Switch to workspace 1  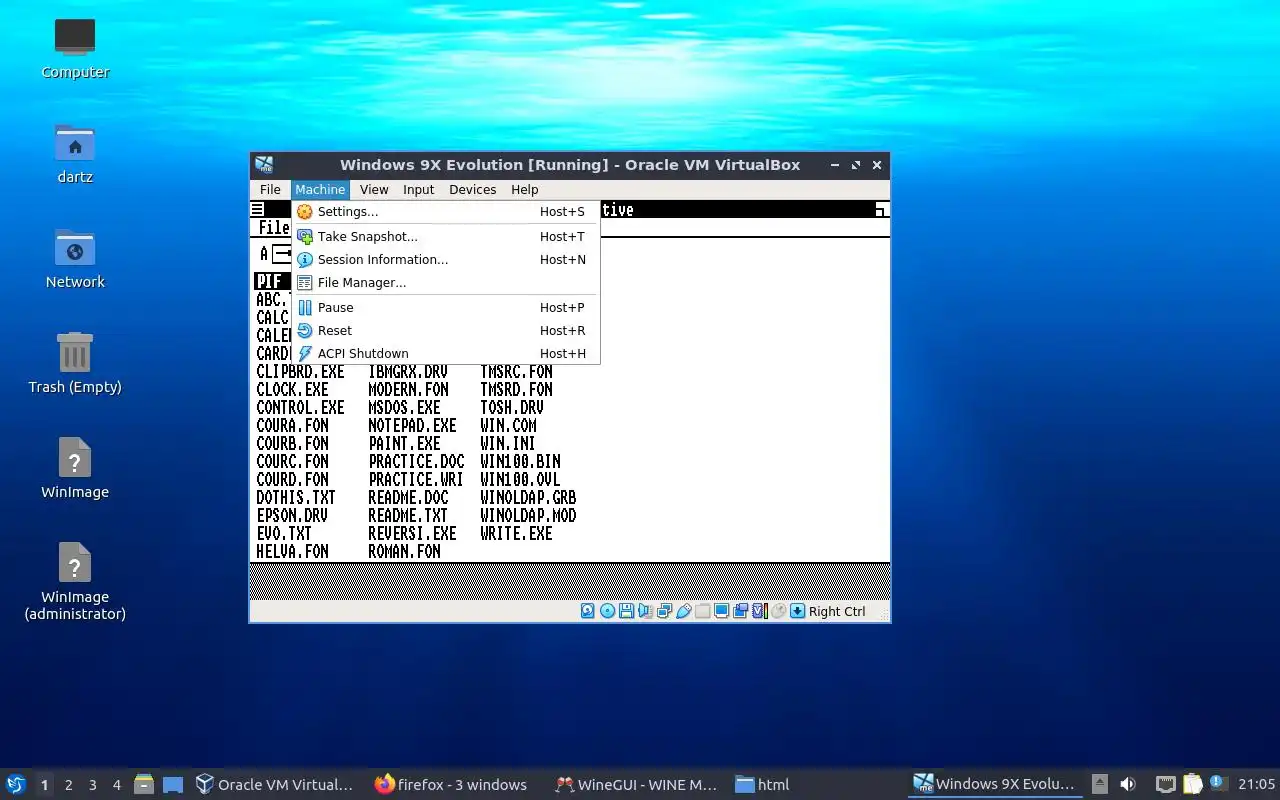44,785
